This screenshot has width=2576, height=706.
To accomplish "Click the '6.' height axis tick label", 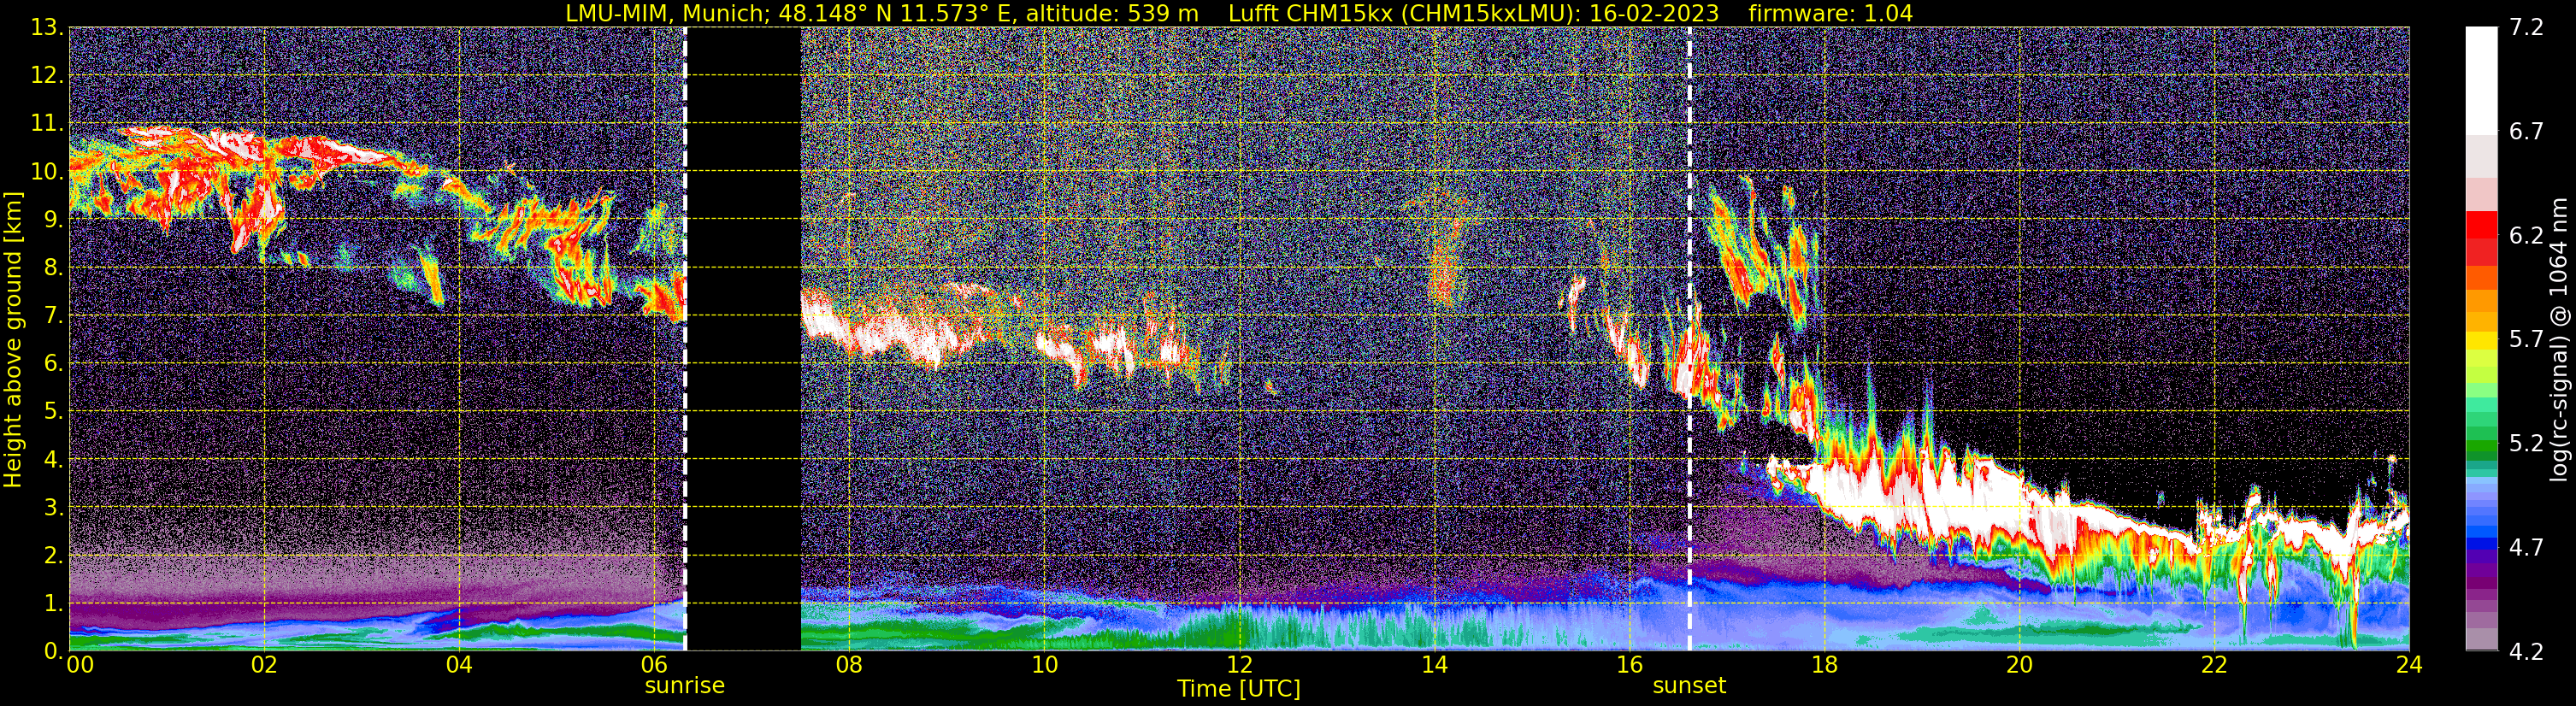I will click(54, 364).
